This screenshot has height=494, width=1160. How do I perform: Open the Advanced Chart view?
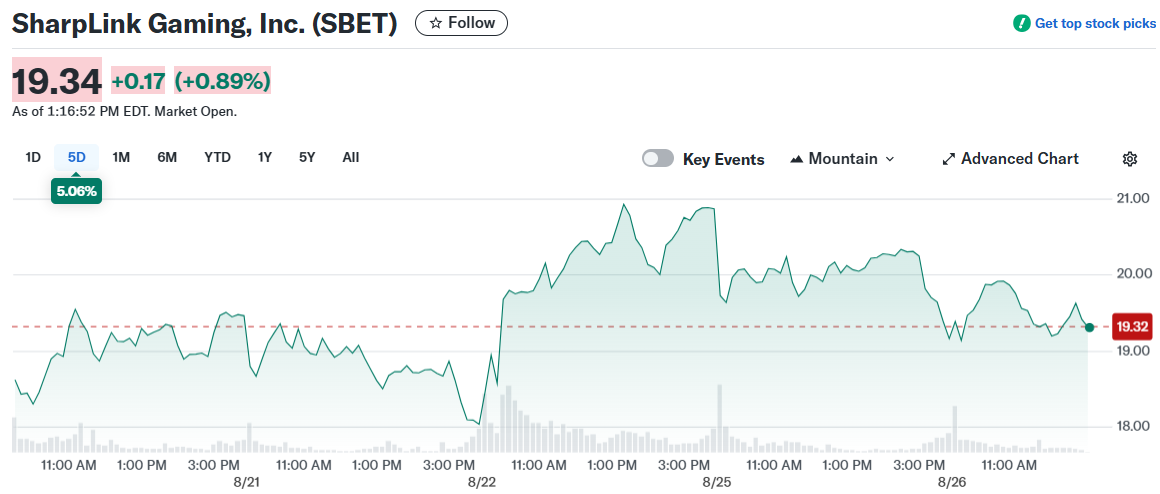(x=1019, y=159)
